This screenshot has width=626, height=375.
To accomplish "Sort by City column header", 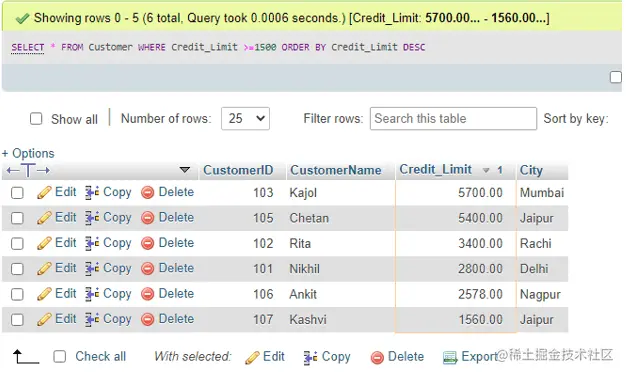I will pos(531,171).
